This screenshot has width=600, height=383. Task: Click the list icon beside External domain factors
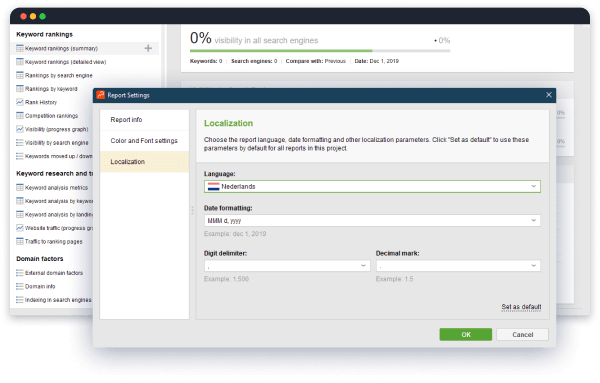click(20, 272)
